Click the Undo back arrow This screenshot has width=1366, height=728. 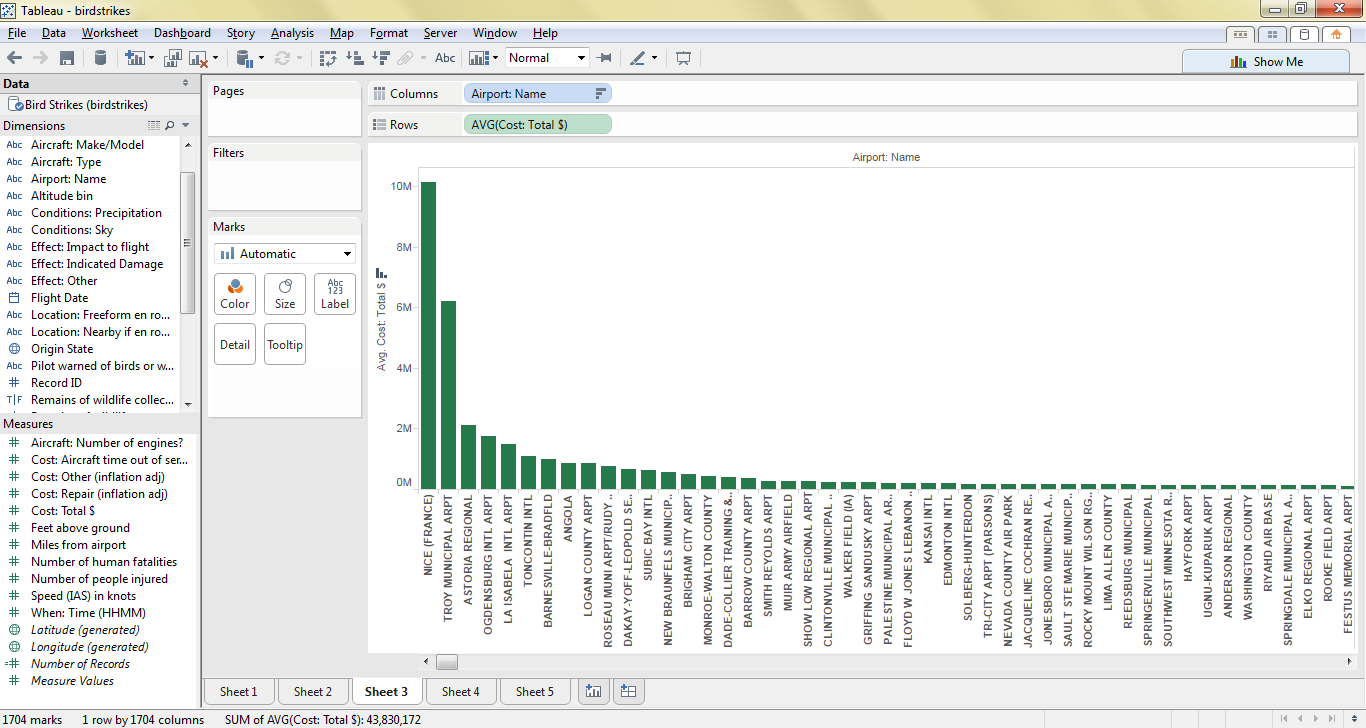(14, 58)
